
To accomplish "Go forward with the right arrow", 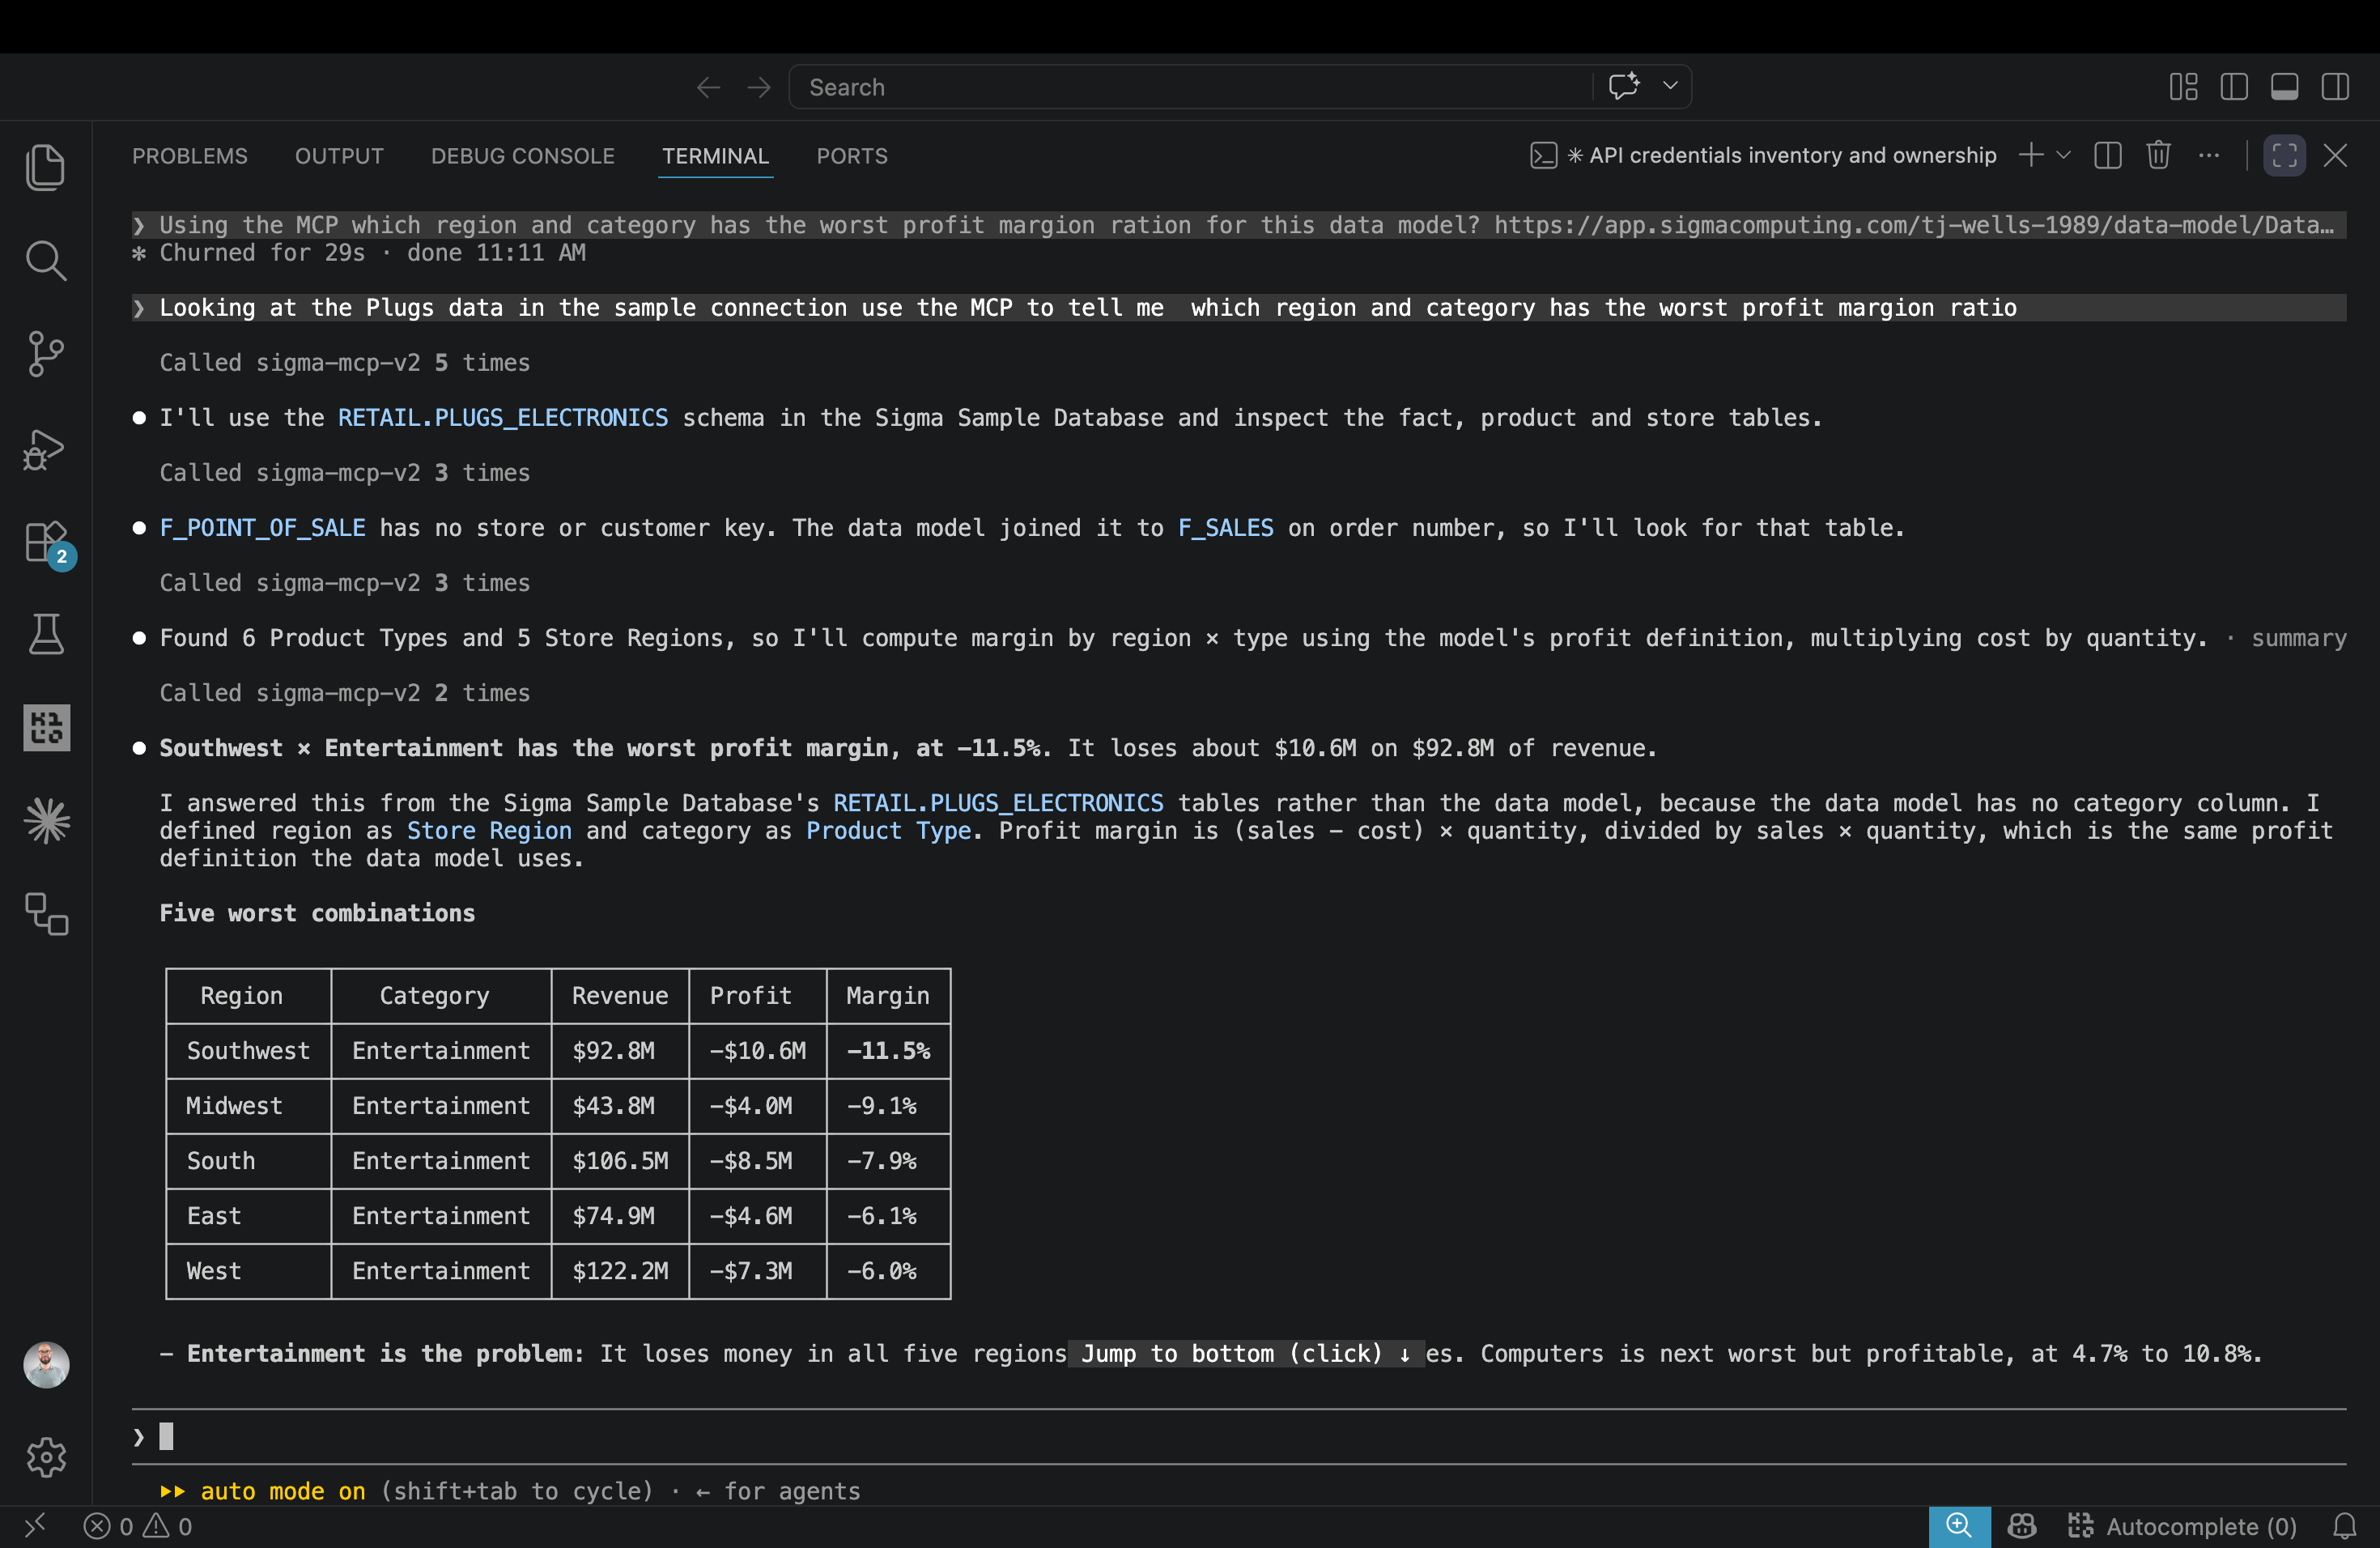I will pos(759,87).
